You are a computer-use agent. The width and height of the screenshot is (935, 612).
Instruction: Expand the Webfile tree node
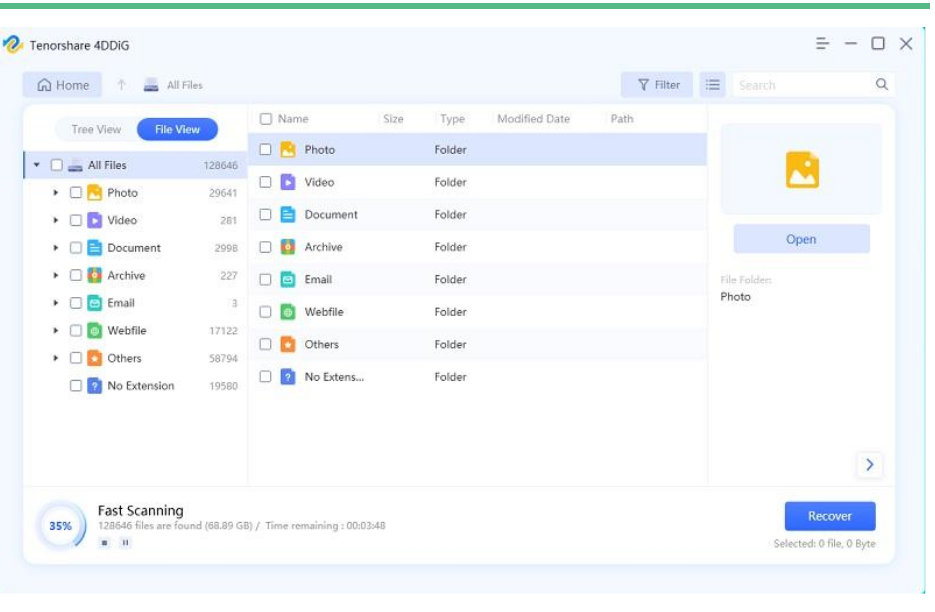point(55,330)
